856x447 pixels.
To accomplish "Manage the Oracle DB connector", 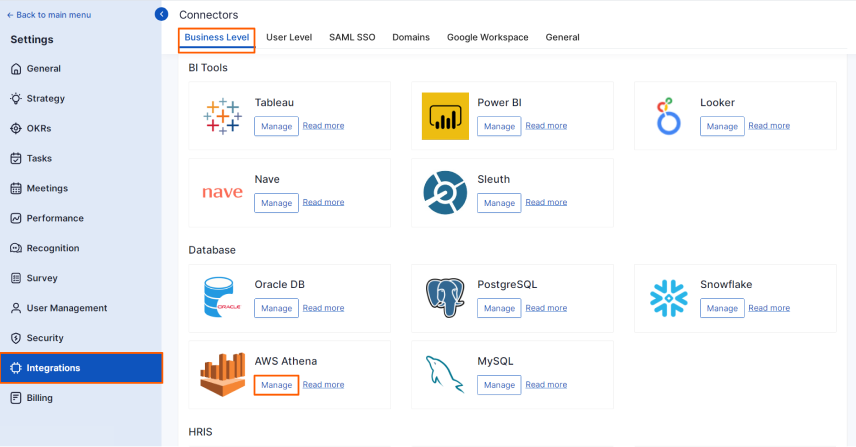I will point(276,308).
